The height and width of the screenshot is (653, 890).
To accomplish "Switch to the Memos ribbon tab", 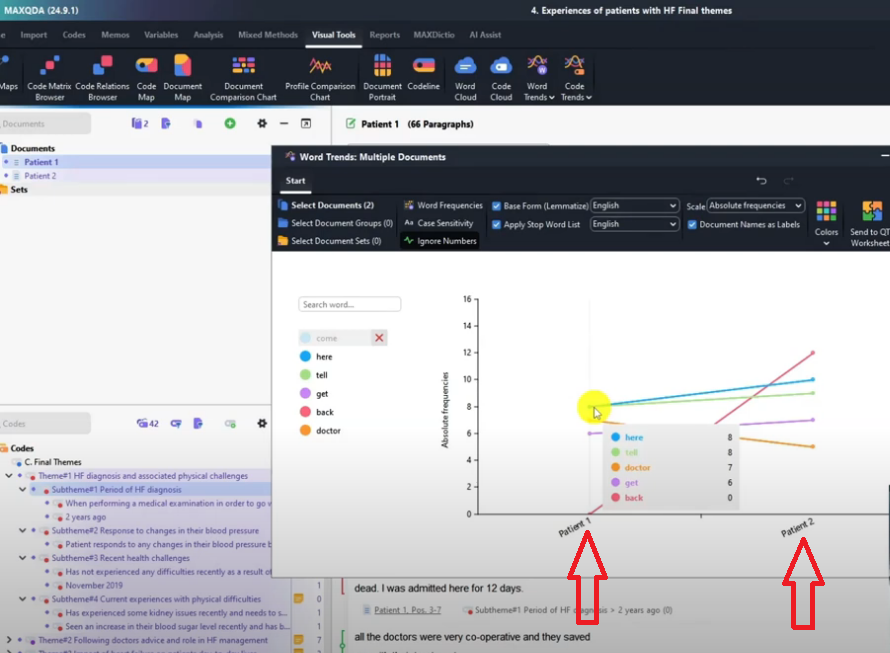I will pyautogui.click(x=115, y=35).
